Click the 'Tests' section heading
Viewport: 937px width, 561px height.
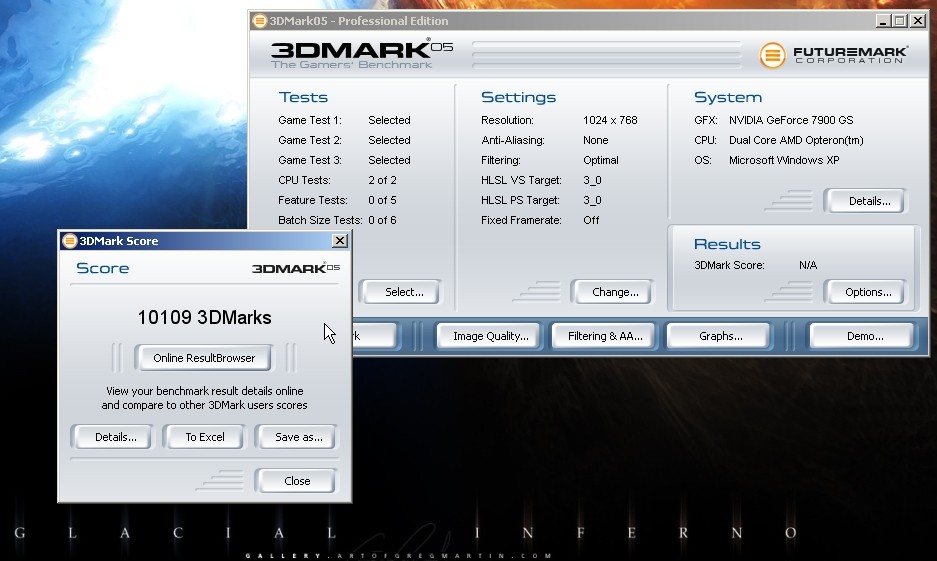[303, 97]
